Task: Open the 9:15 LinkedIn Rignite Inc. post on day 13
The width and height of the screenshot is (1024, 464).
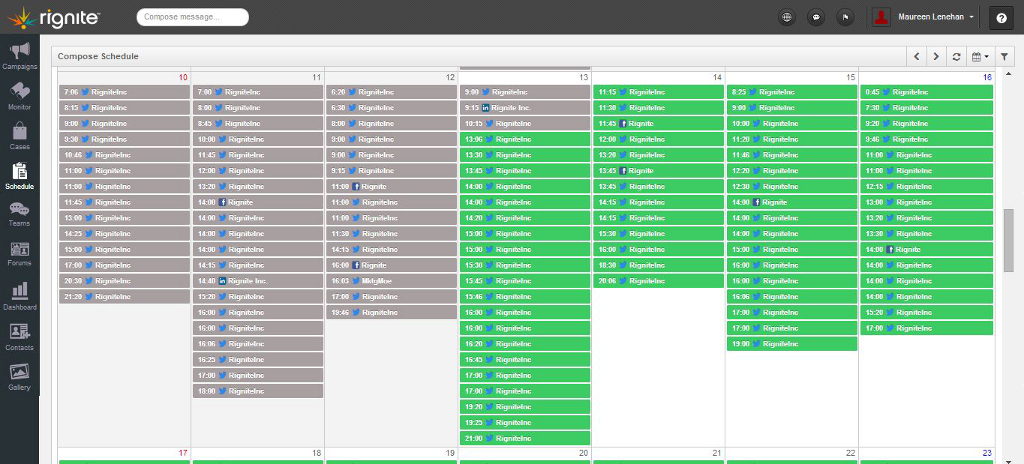Action: click(524, 108)
